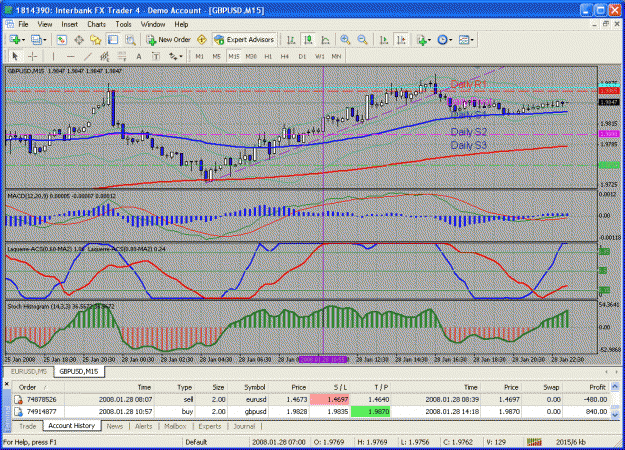Select the GBPUSD,M15 chart tab

tap(79, 371)
